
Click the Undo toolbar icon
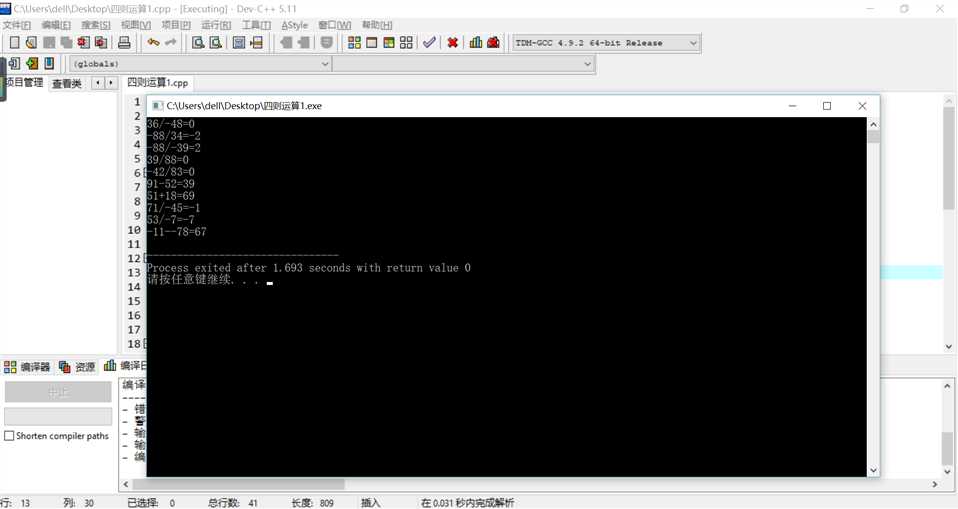[x=153, y=42]
